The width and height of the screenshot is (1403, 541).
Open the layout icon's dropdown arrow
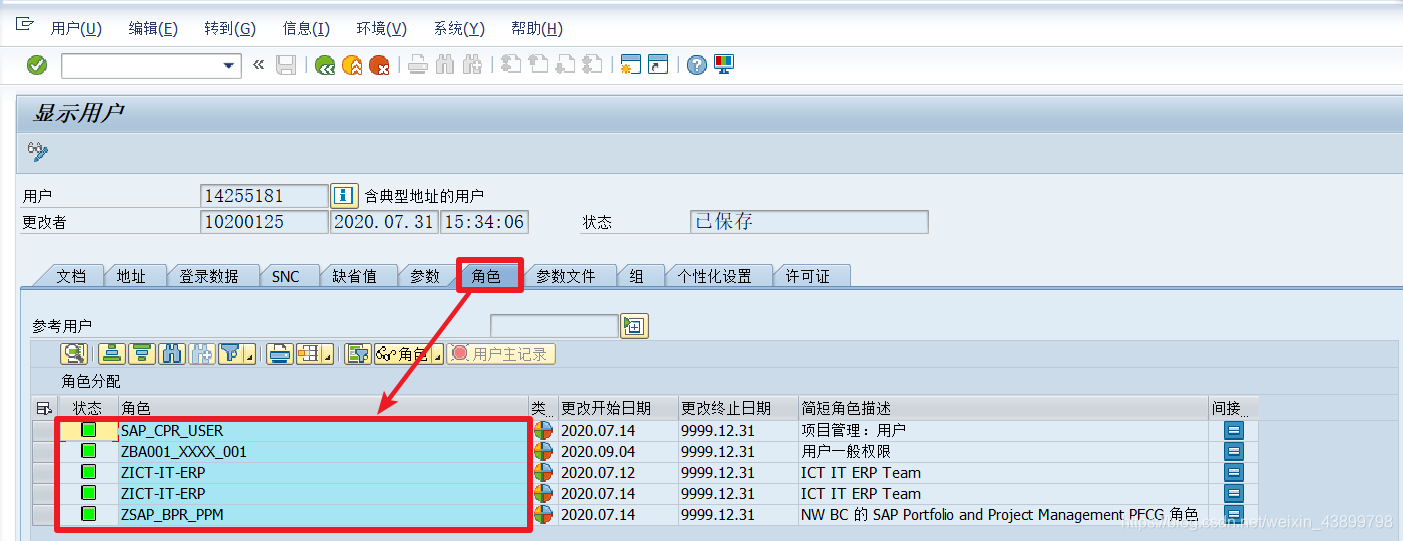pyautogui.click(x=327, y=354)
